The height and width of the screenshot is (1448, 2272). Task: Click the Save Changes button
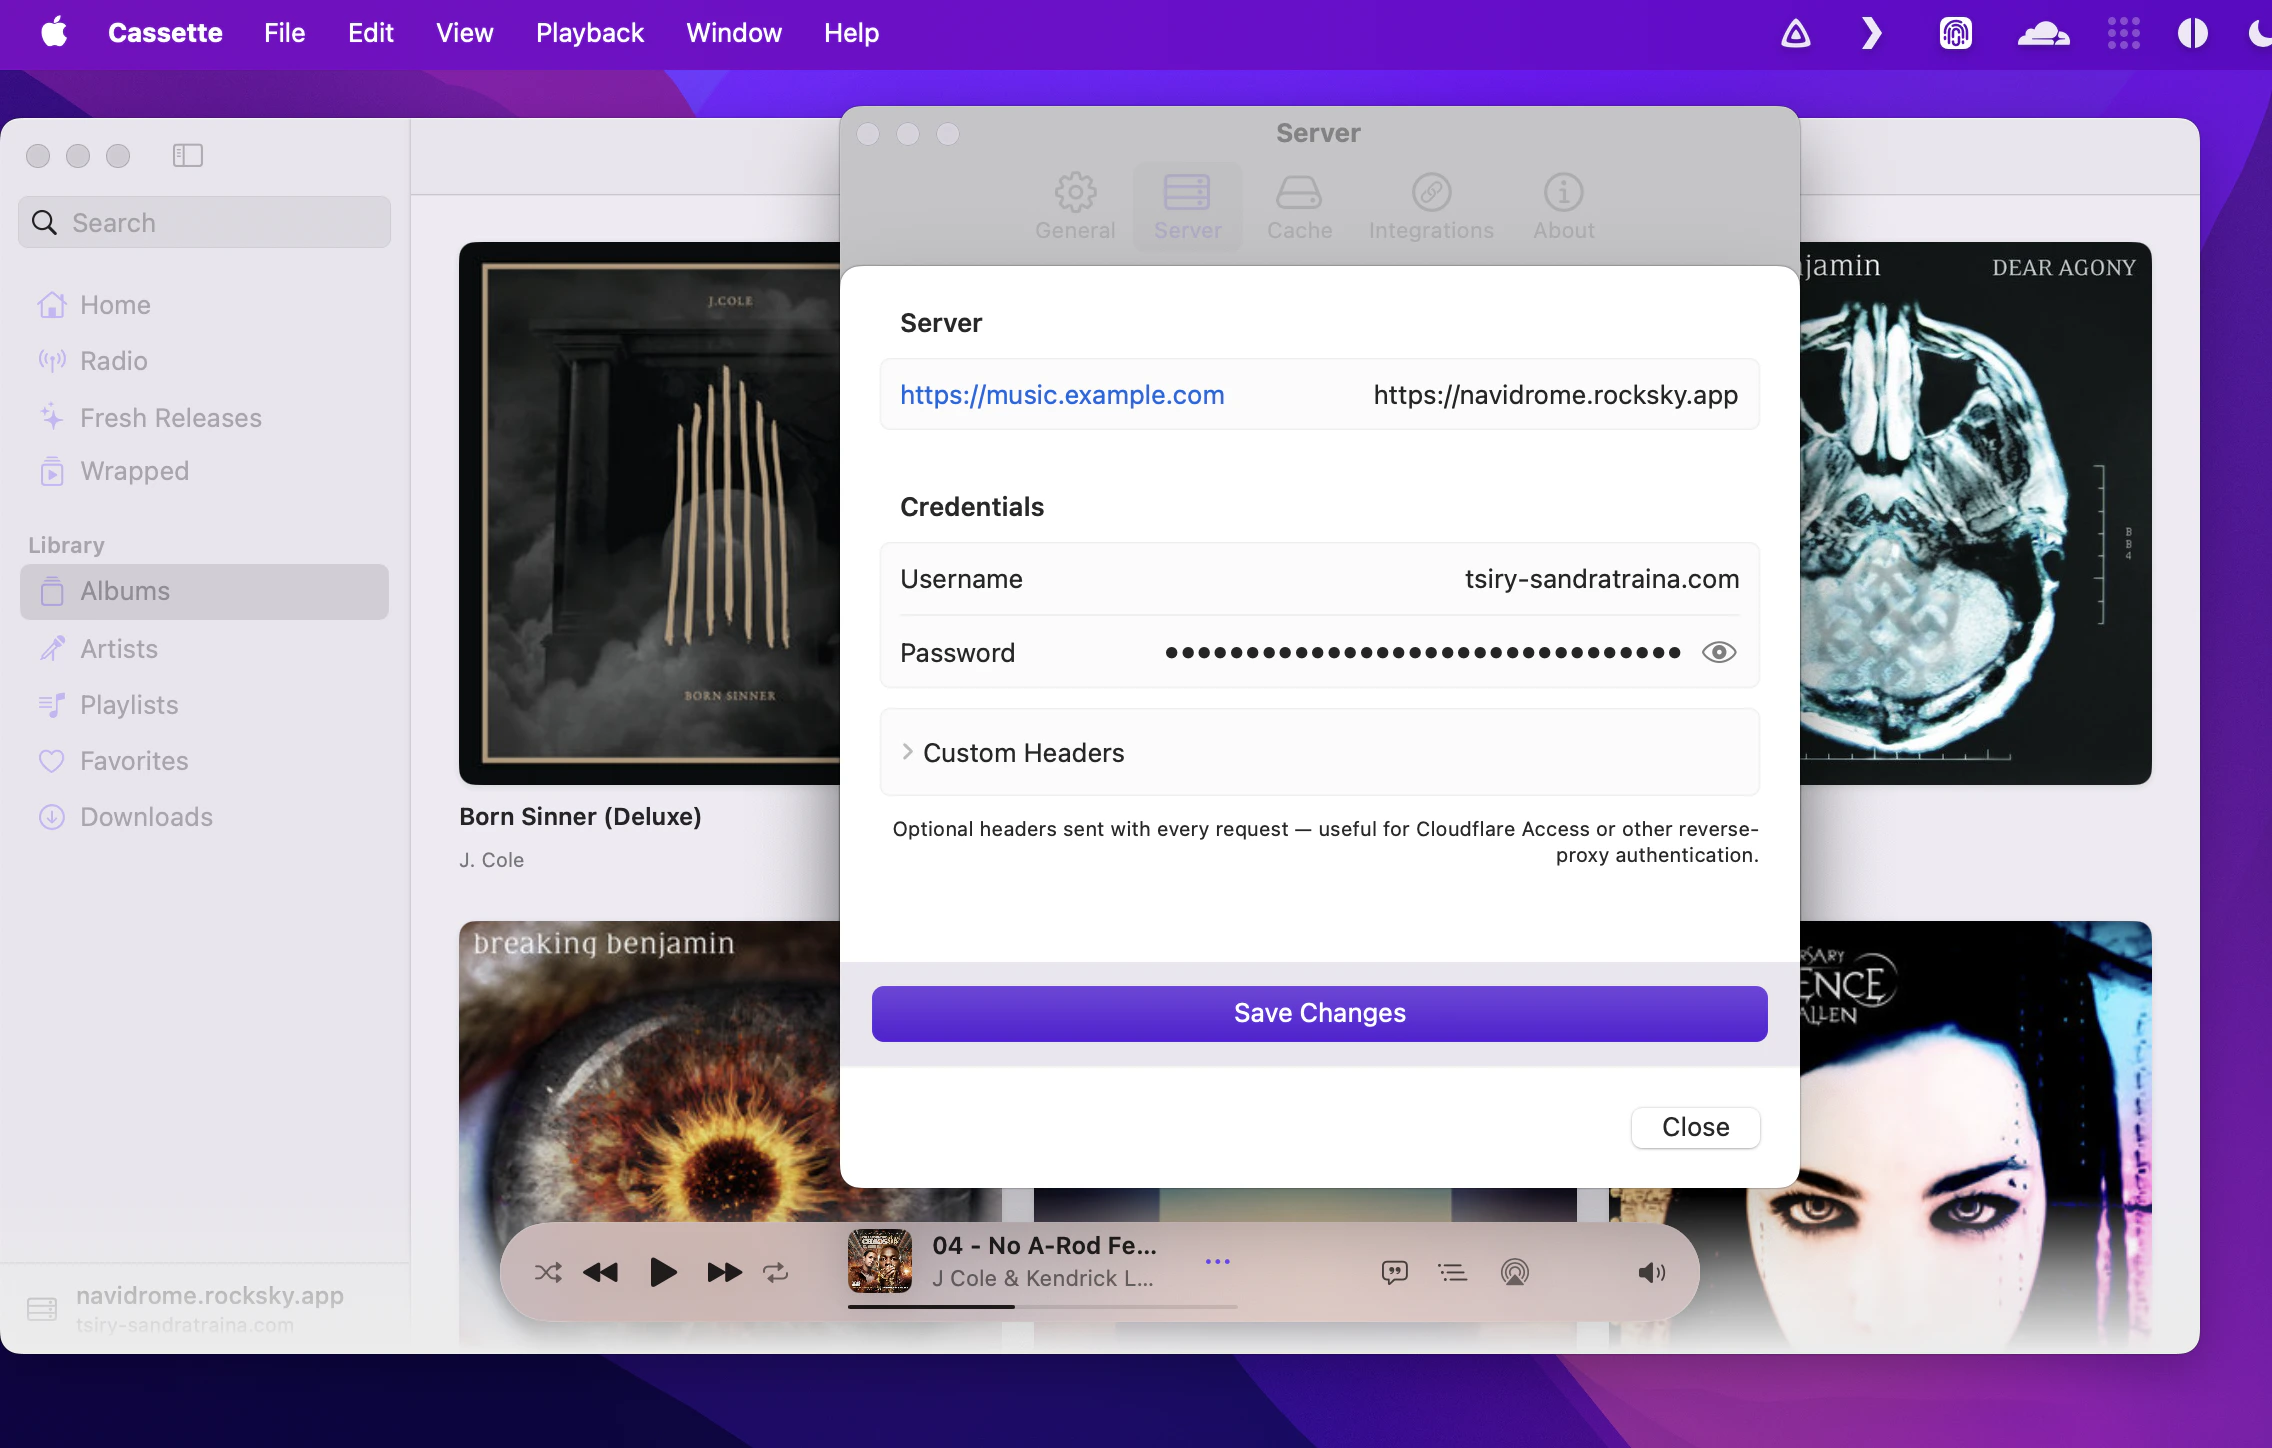point(1319,1013)
